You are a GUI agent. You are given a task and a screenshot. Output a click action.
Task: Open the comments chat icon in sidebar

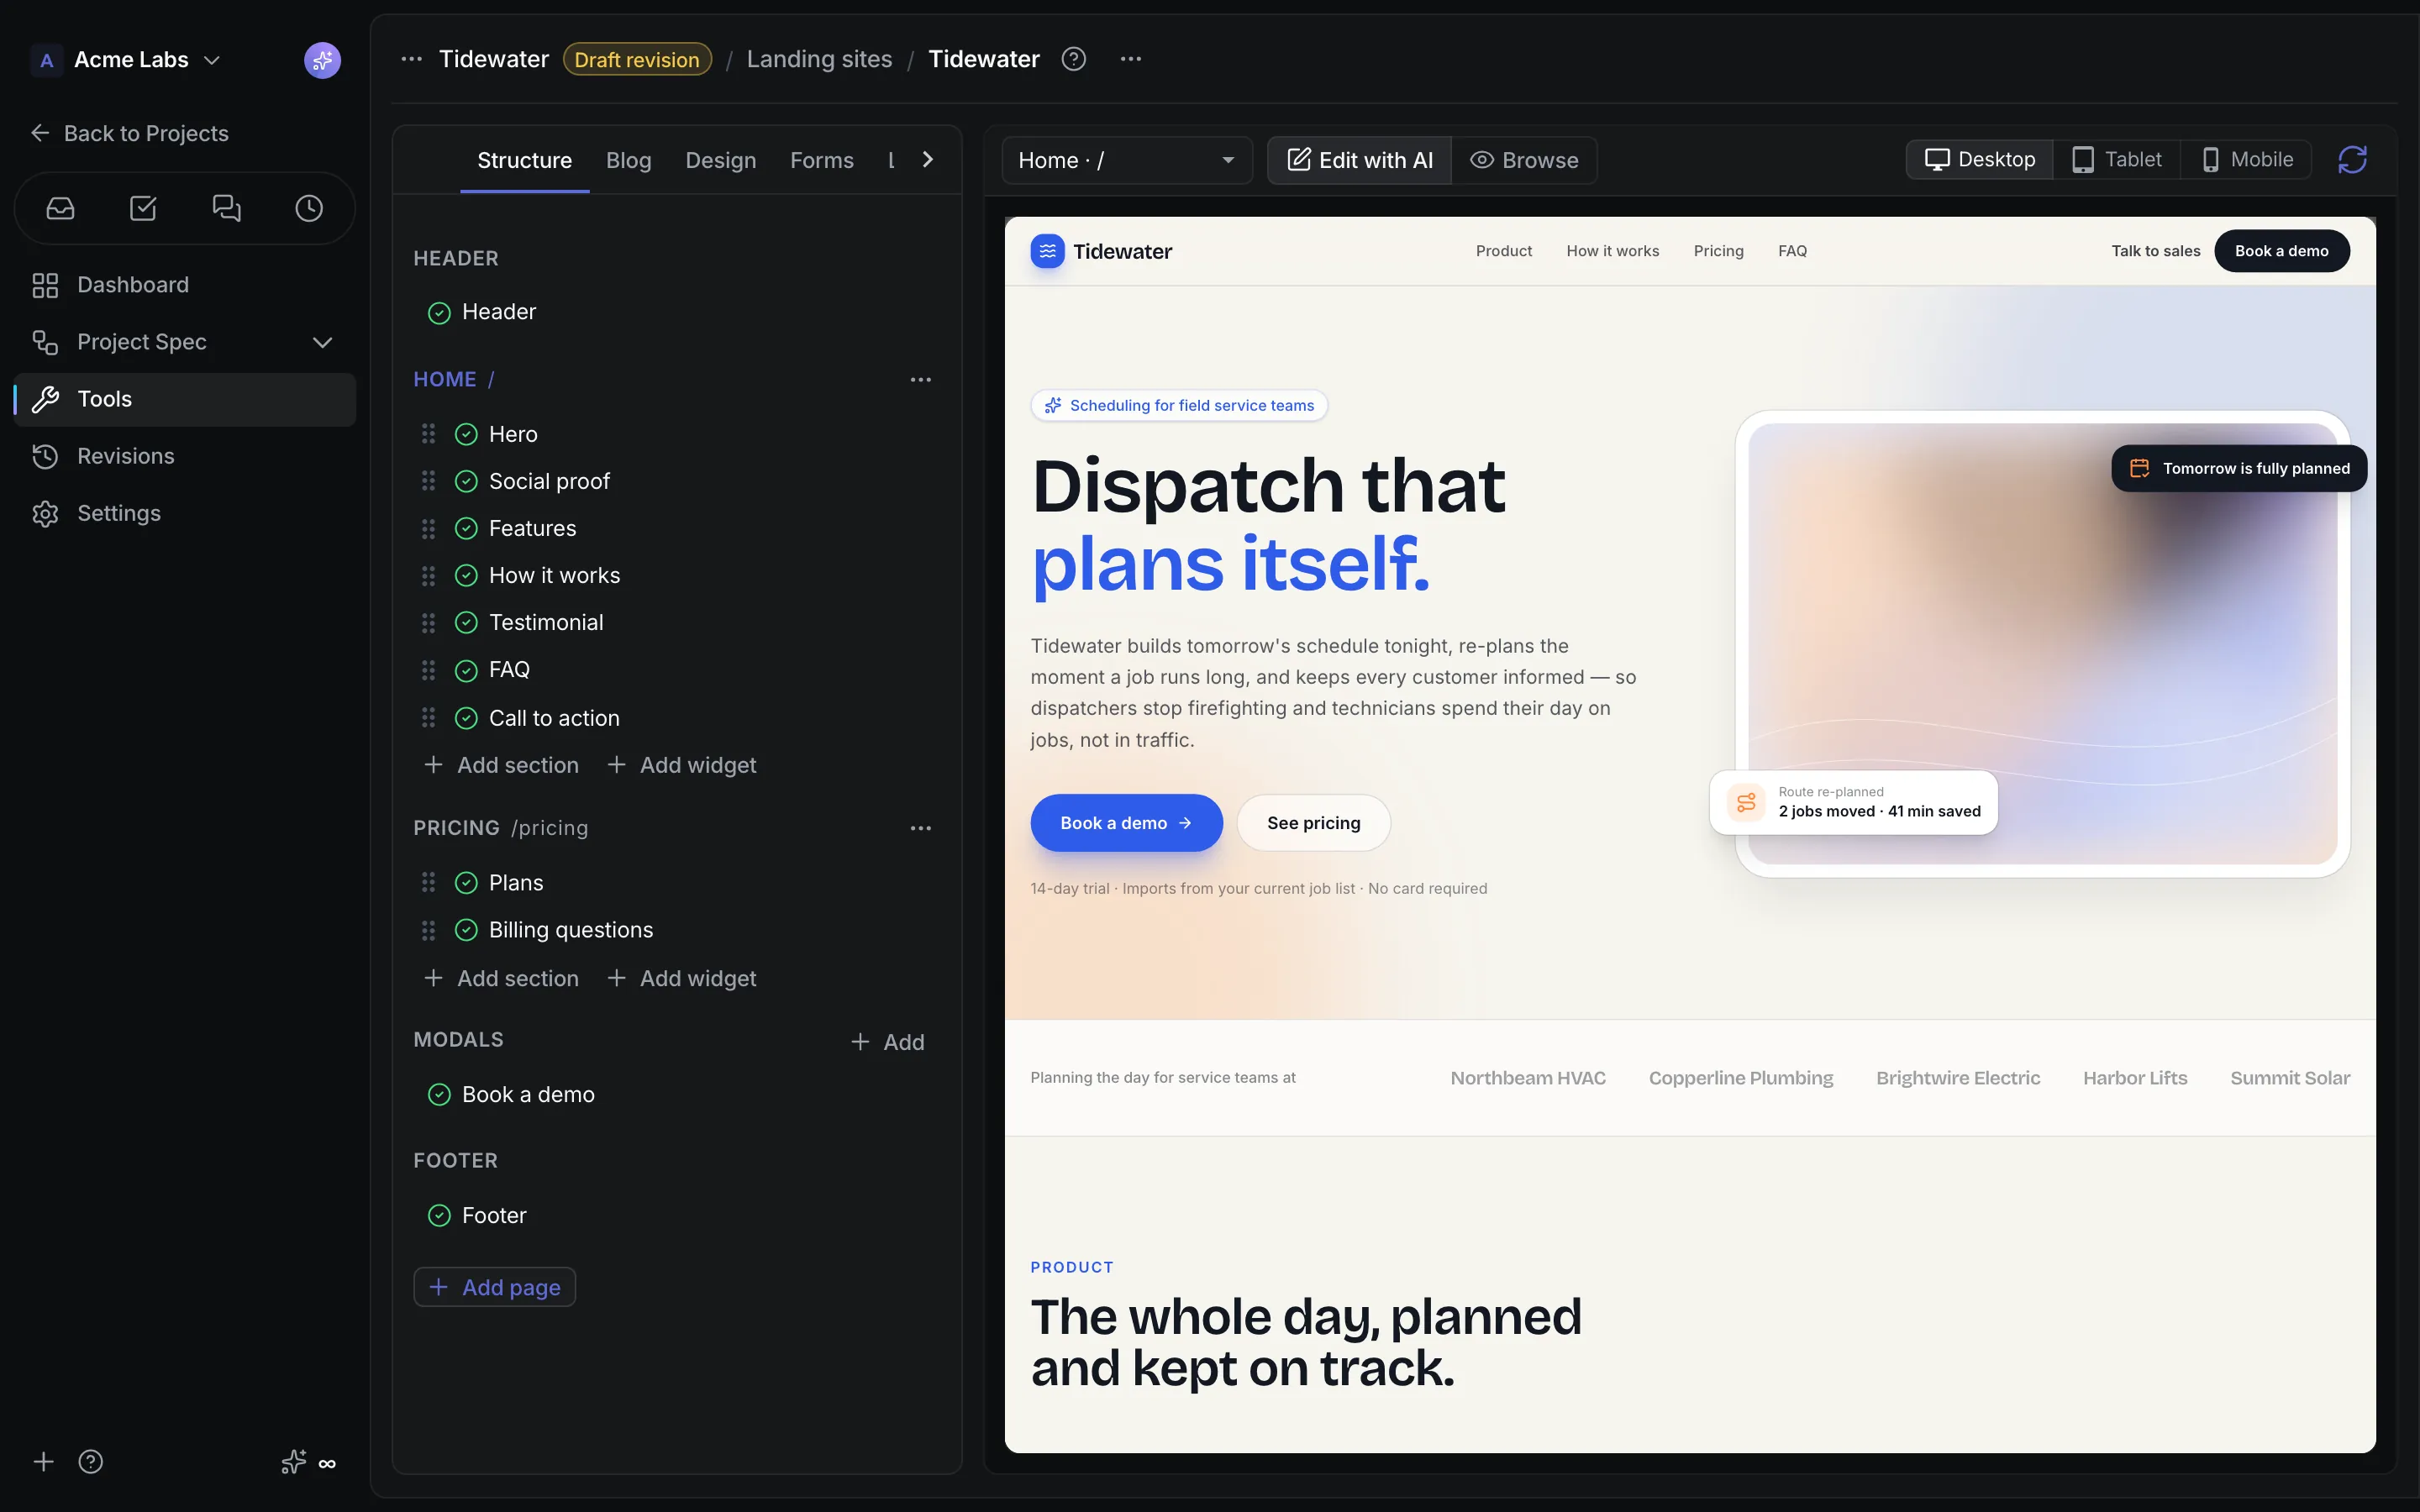pos(227,208)
